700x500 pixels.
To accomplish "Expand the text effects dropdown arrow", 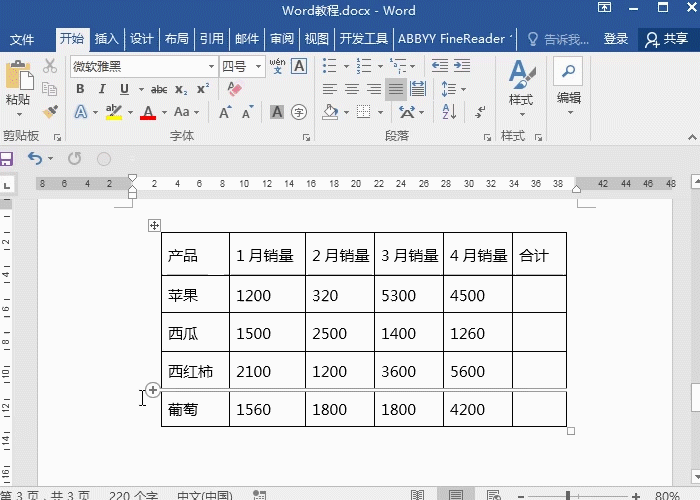I will point(95,112).
